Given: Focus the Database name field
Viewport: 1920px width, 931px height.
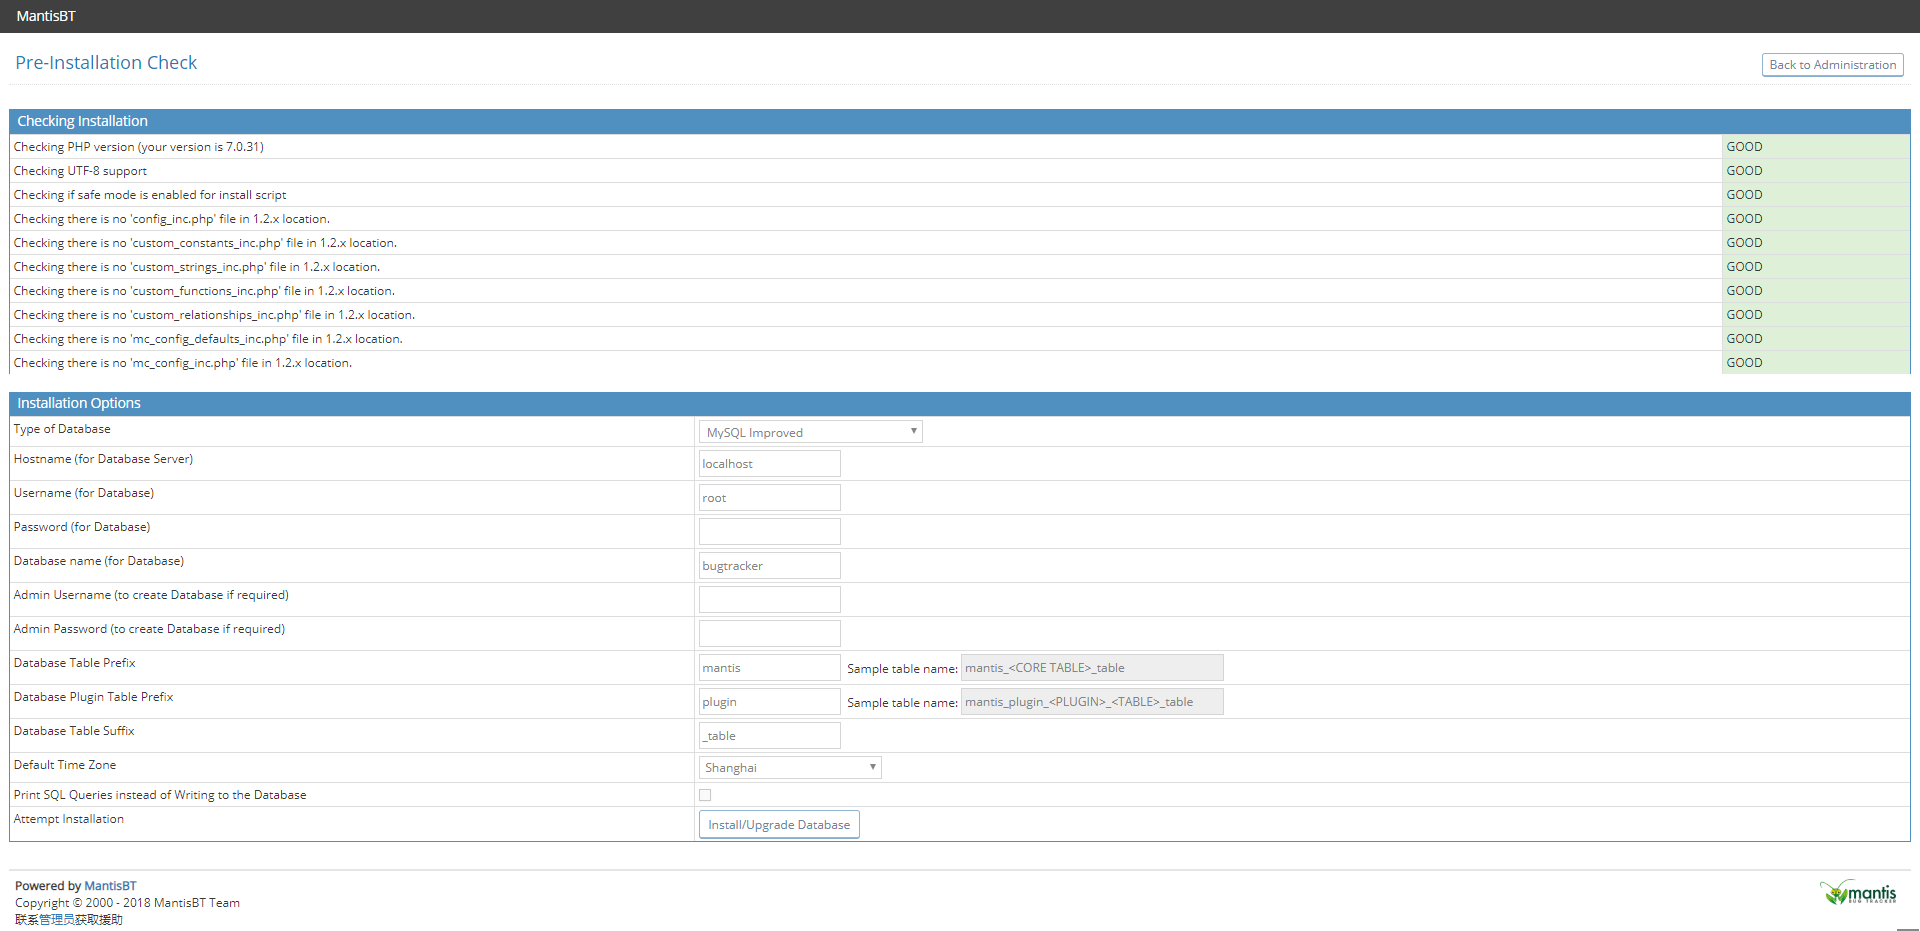Looking at the screenshot, I should point(769,566).
